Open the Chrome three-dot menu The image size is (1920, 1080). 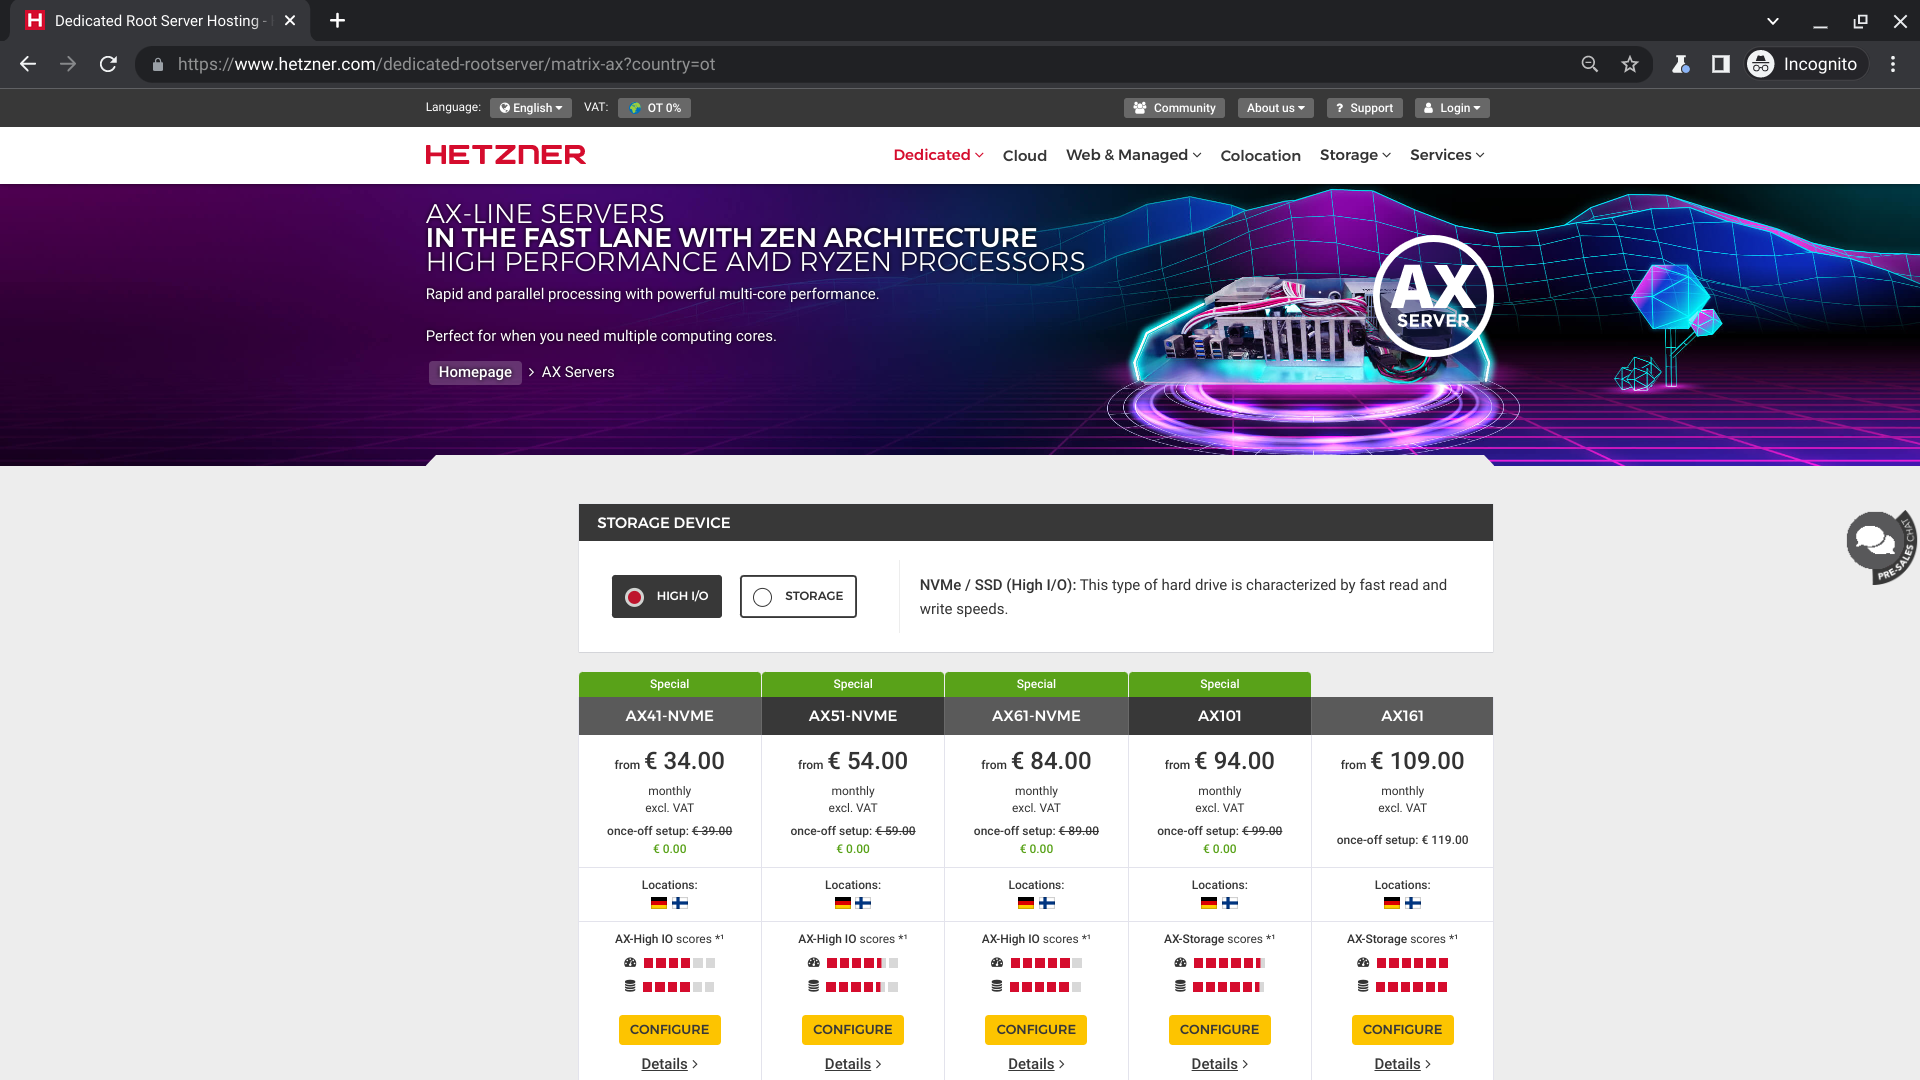1893,64
